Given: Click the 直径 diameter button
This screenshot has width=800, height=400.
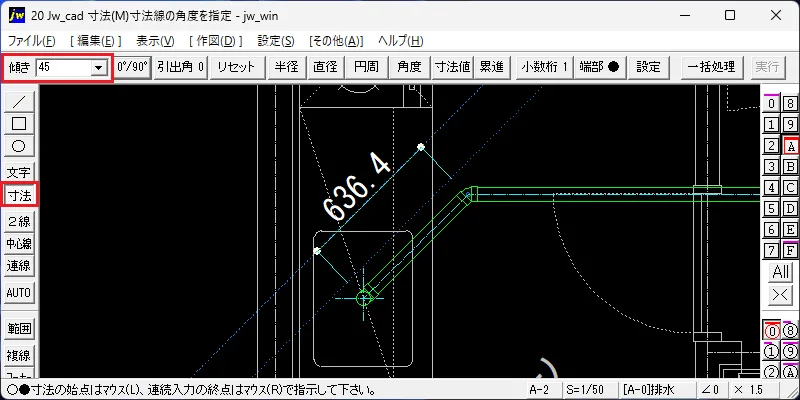Looking at the screenshot, I should coord(326,67).
